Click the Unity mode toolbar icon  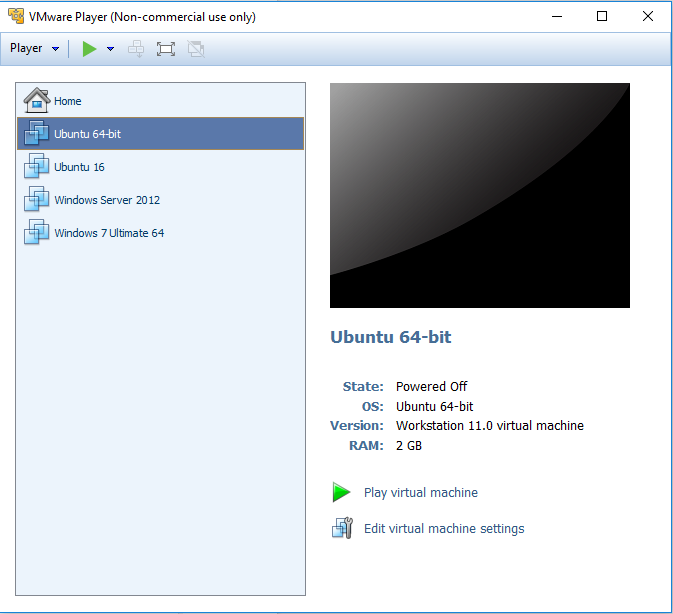click(196, 49)
